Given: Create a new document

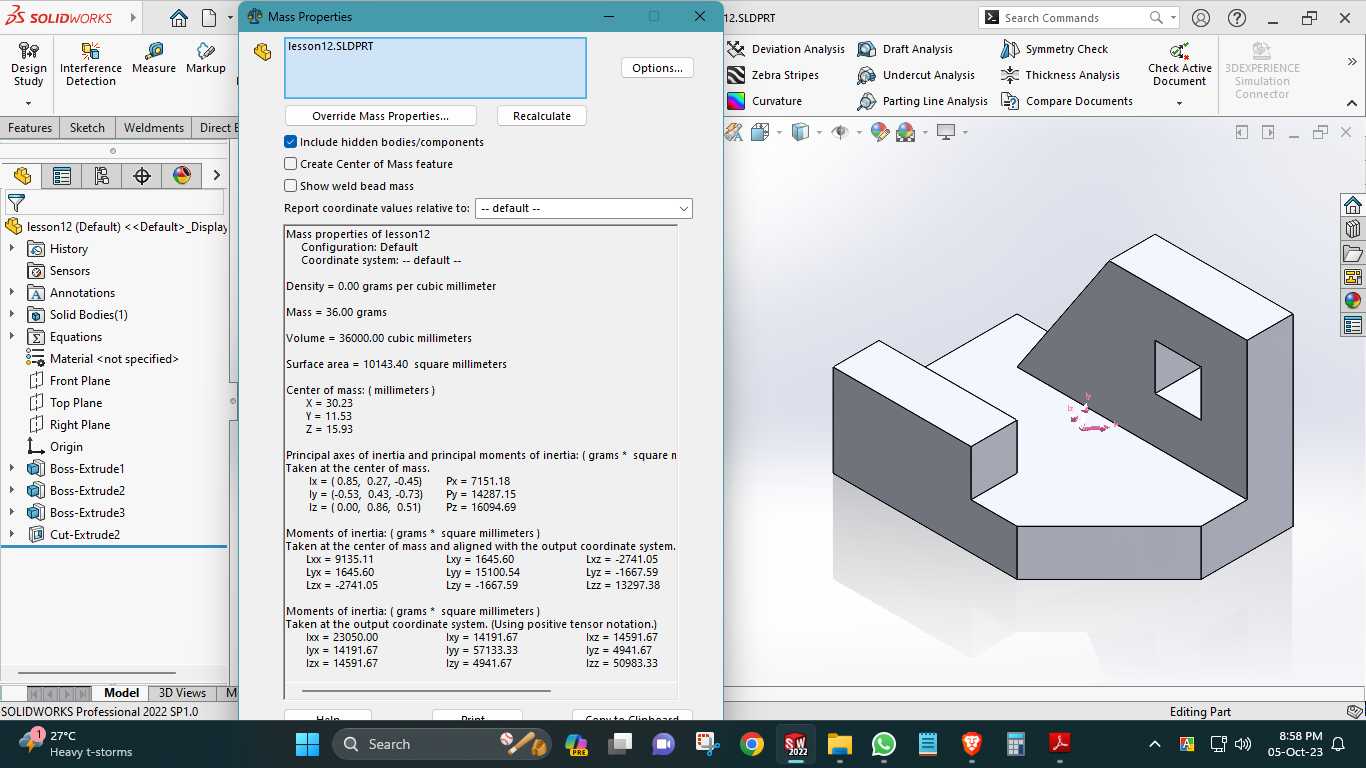Looking at the screenshot, I should pyautogui.click(x=209, y=18).
